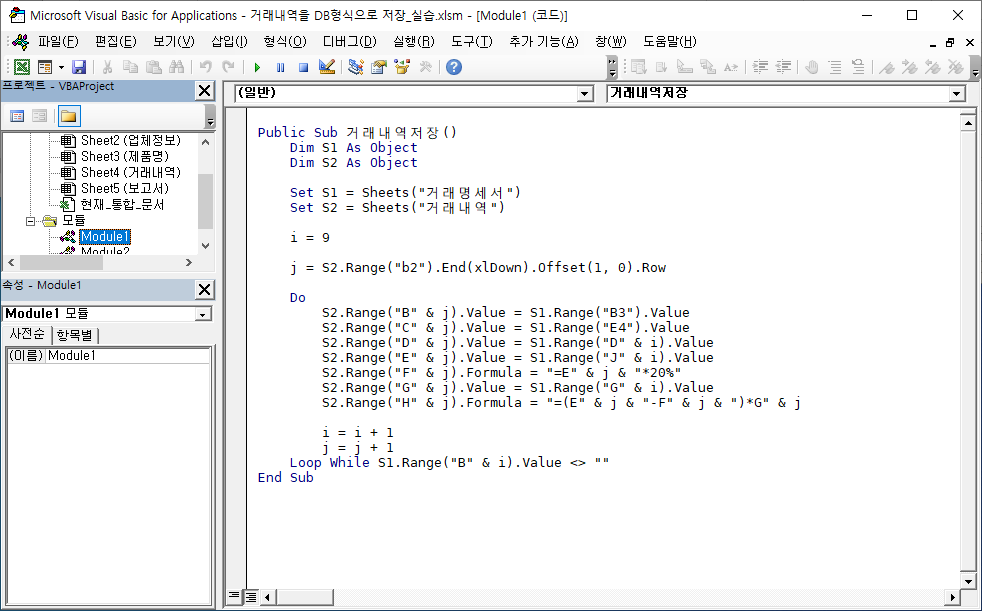Open the Object Browser icon

[x=402, y=67]
